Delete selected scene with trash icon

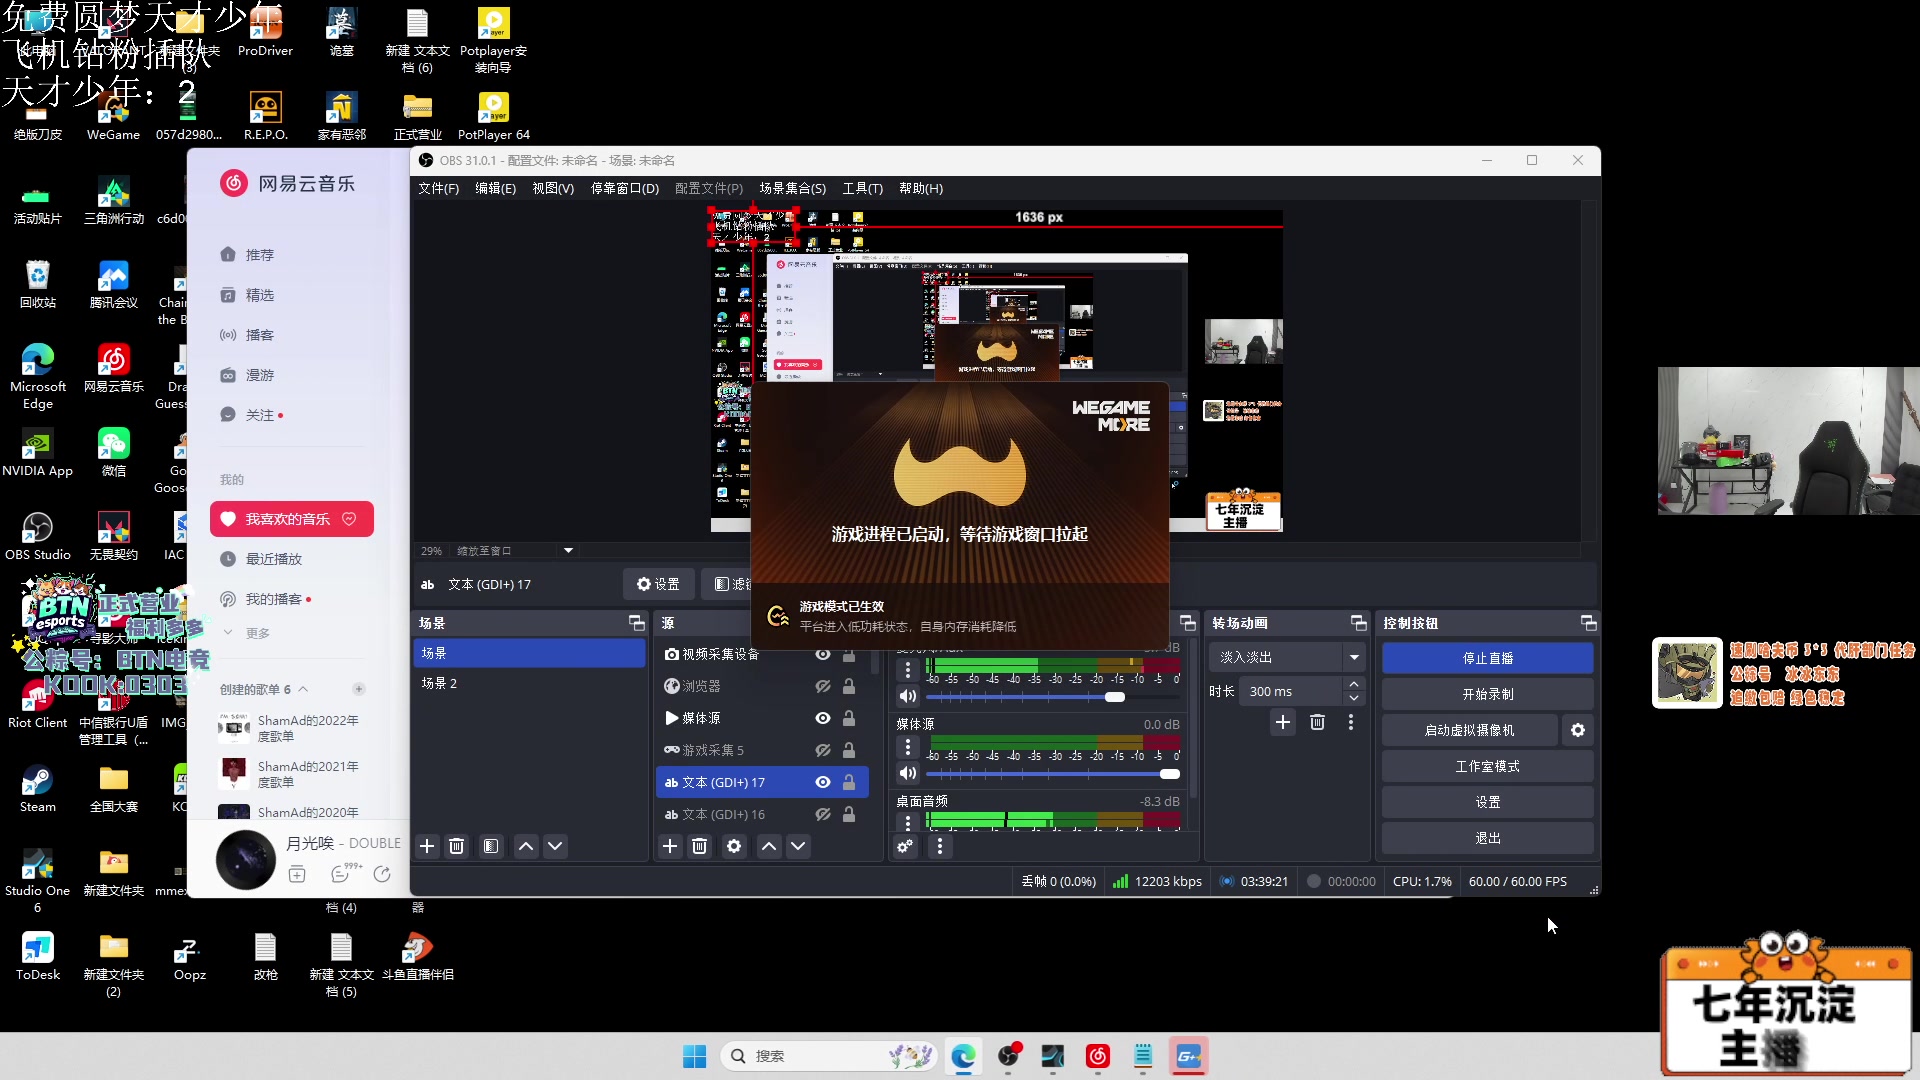pyautogui.click(x=457, y=846)
